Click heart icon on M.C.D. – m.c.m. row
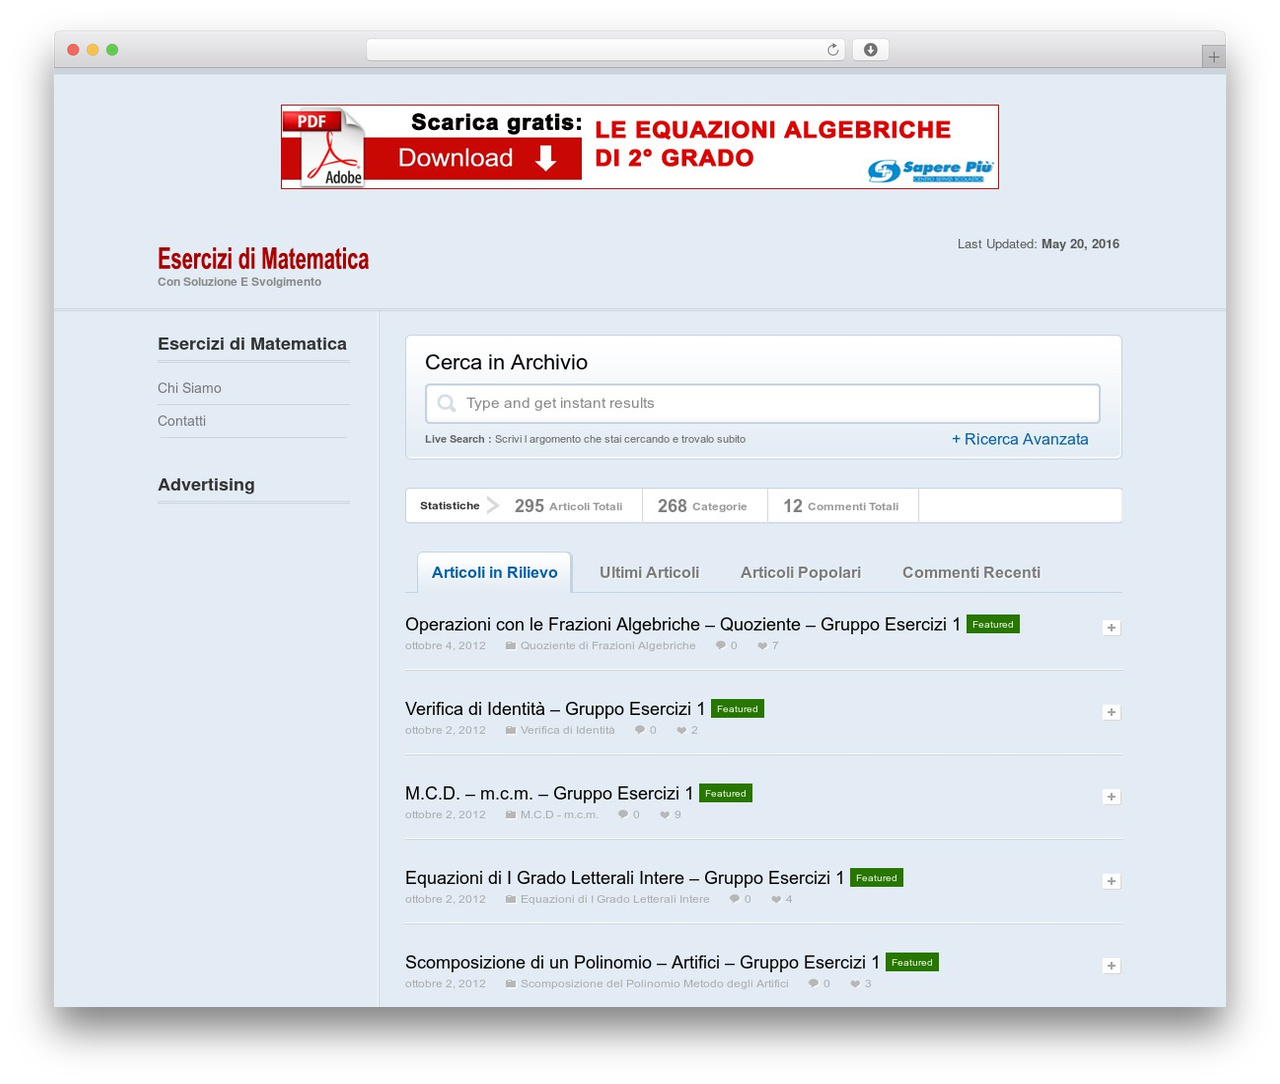This screenshot has height=1084, width=1280. 664,815
